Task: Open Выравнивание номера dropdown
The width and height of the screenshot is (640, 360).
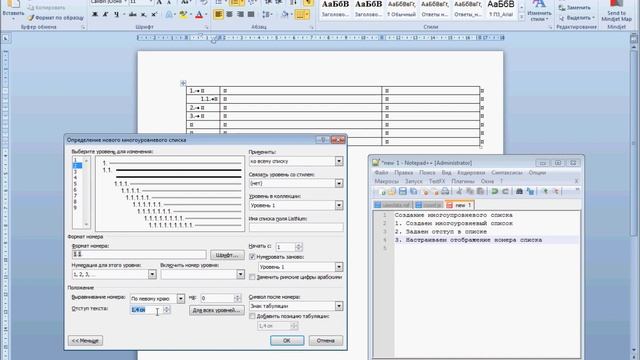Action: click(x=180, y=298)
